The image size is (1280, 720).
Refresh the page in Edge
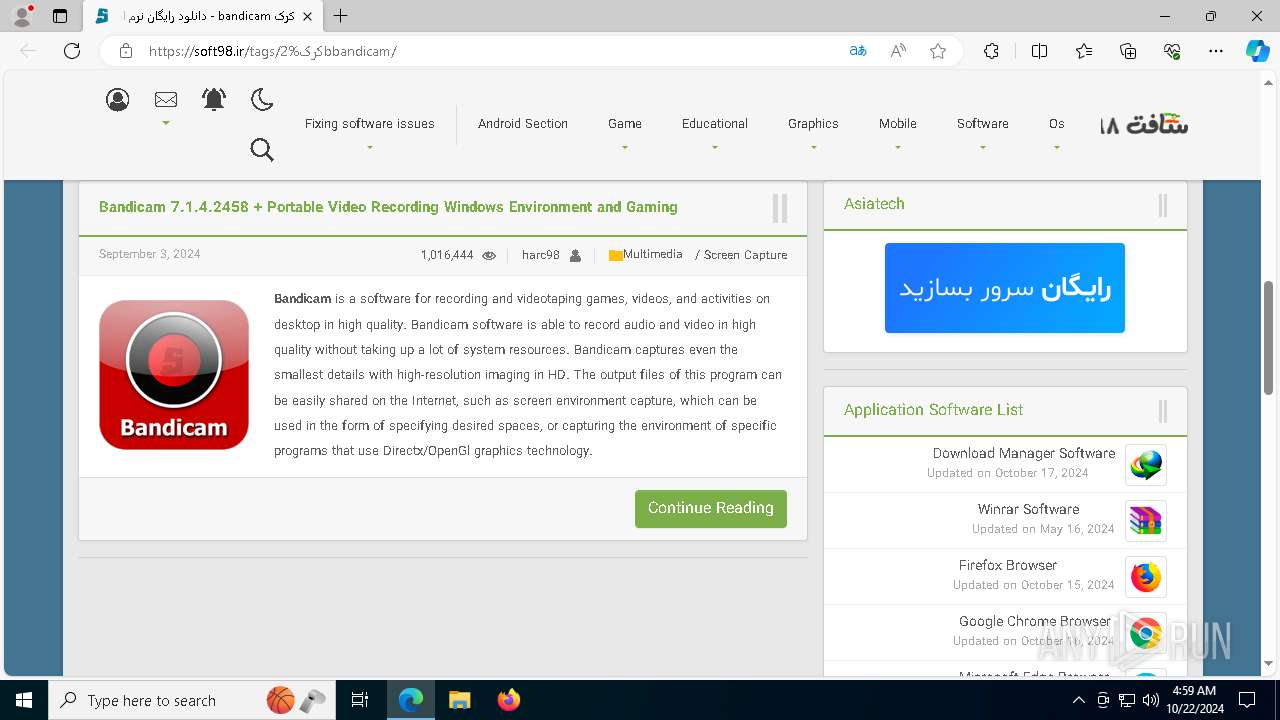(72, 51)
